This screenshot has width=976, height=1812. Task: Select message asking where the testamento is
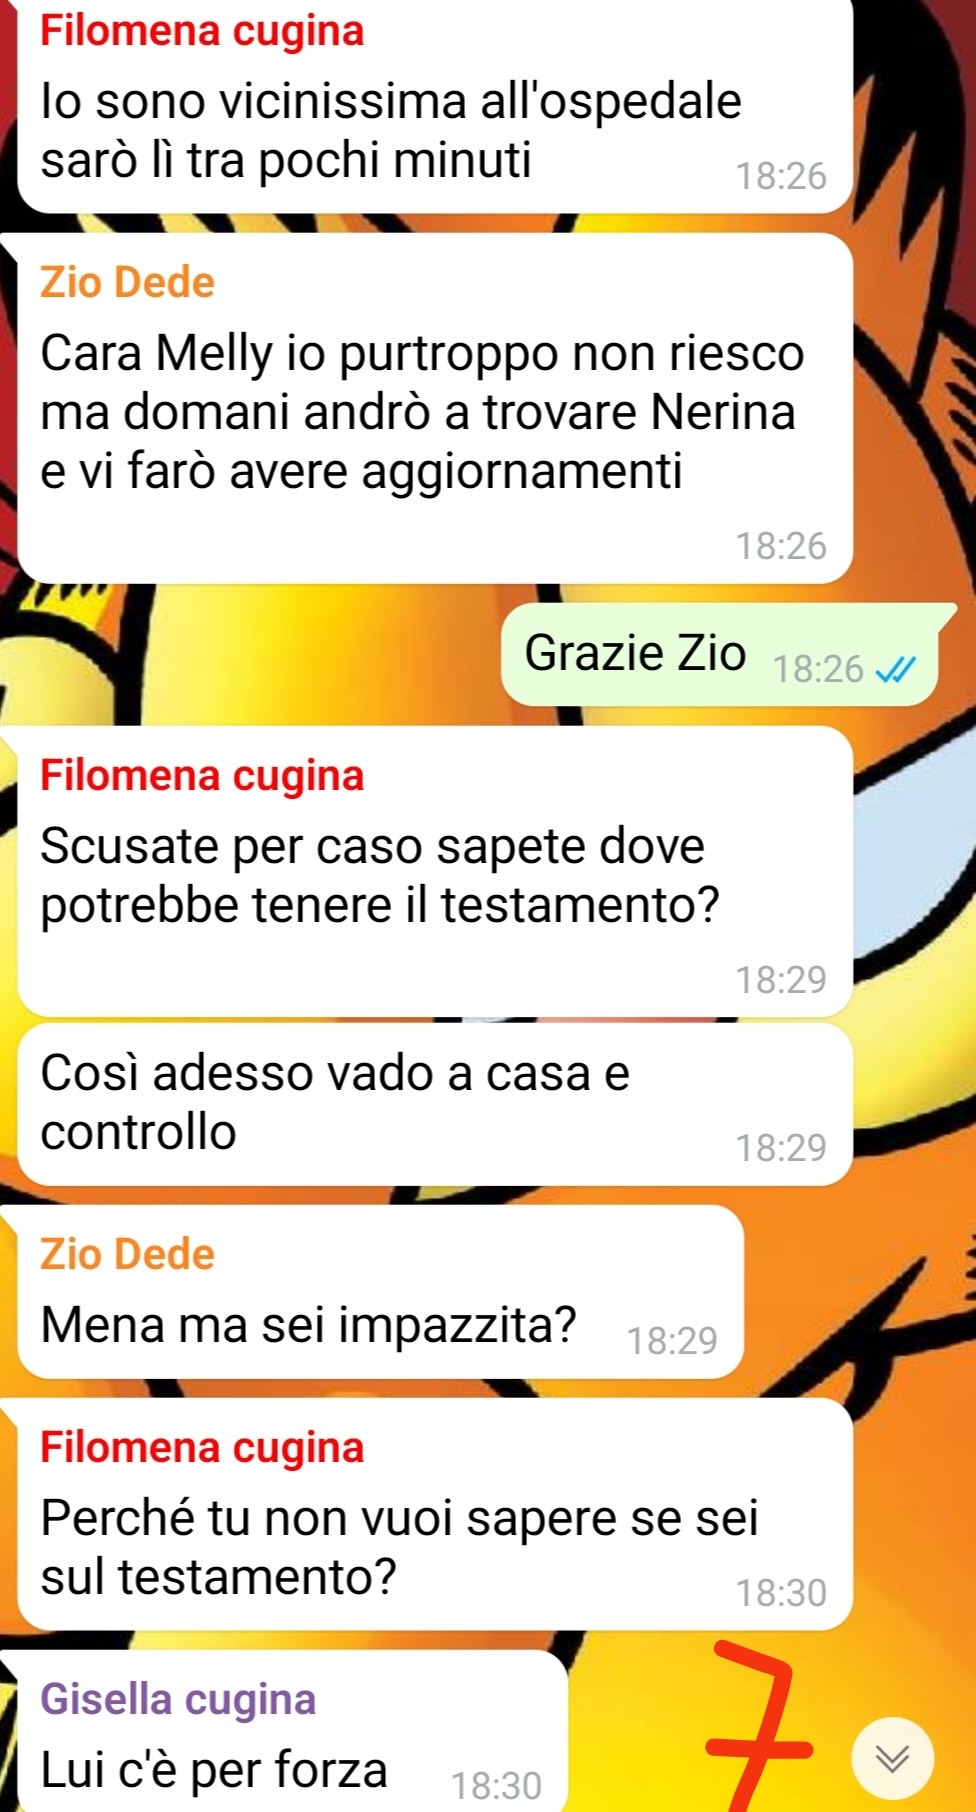435,871
